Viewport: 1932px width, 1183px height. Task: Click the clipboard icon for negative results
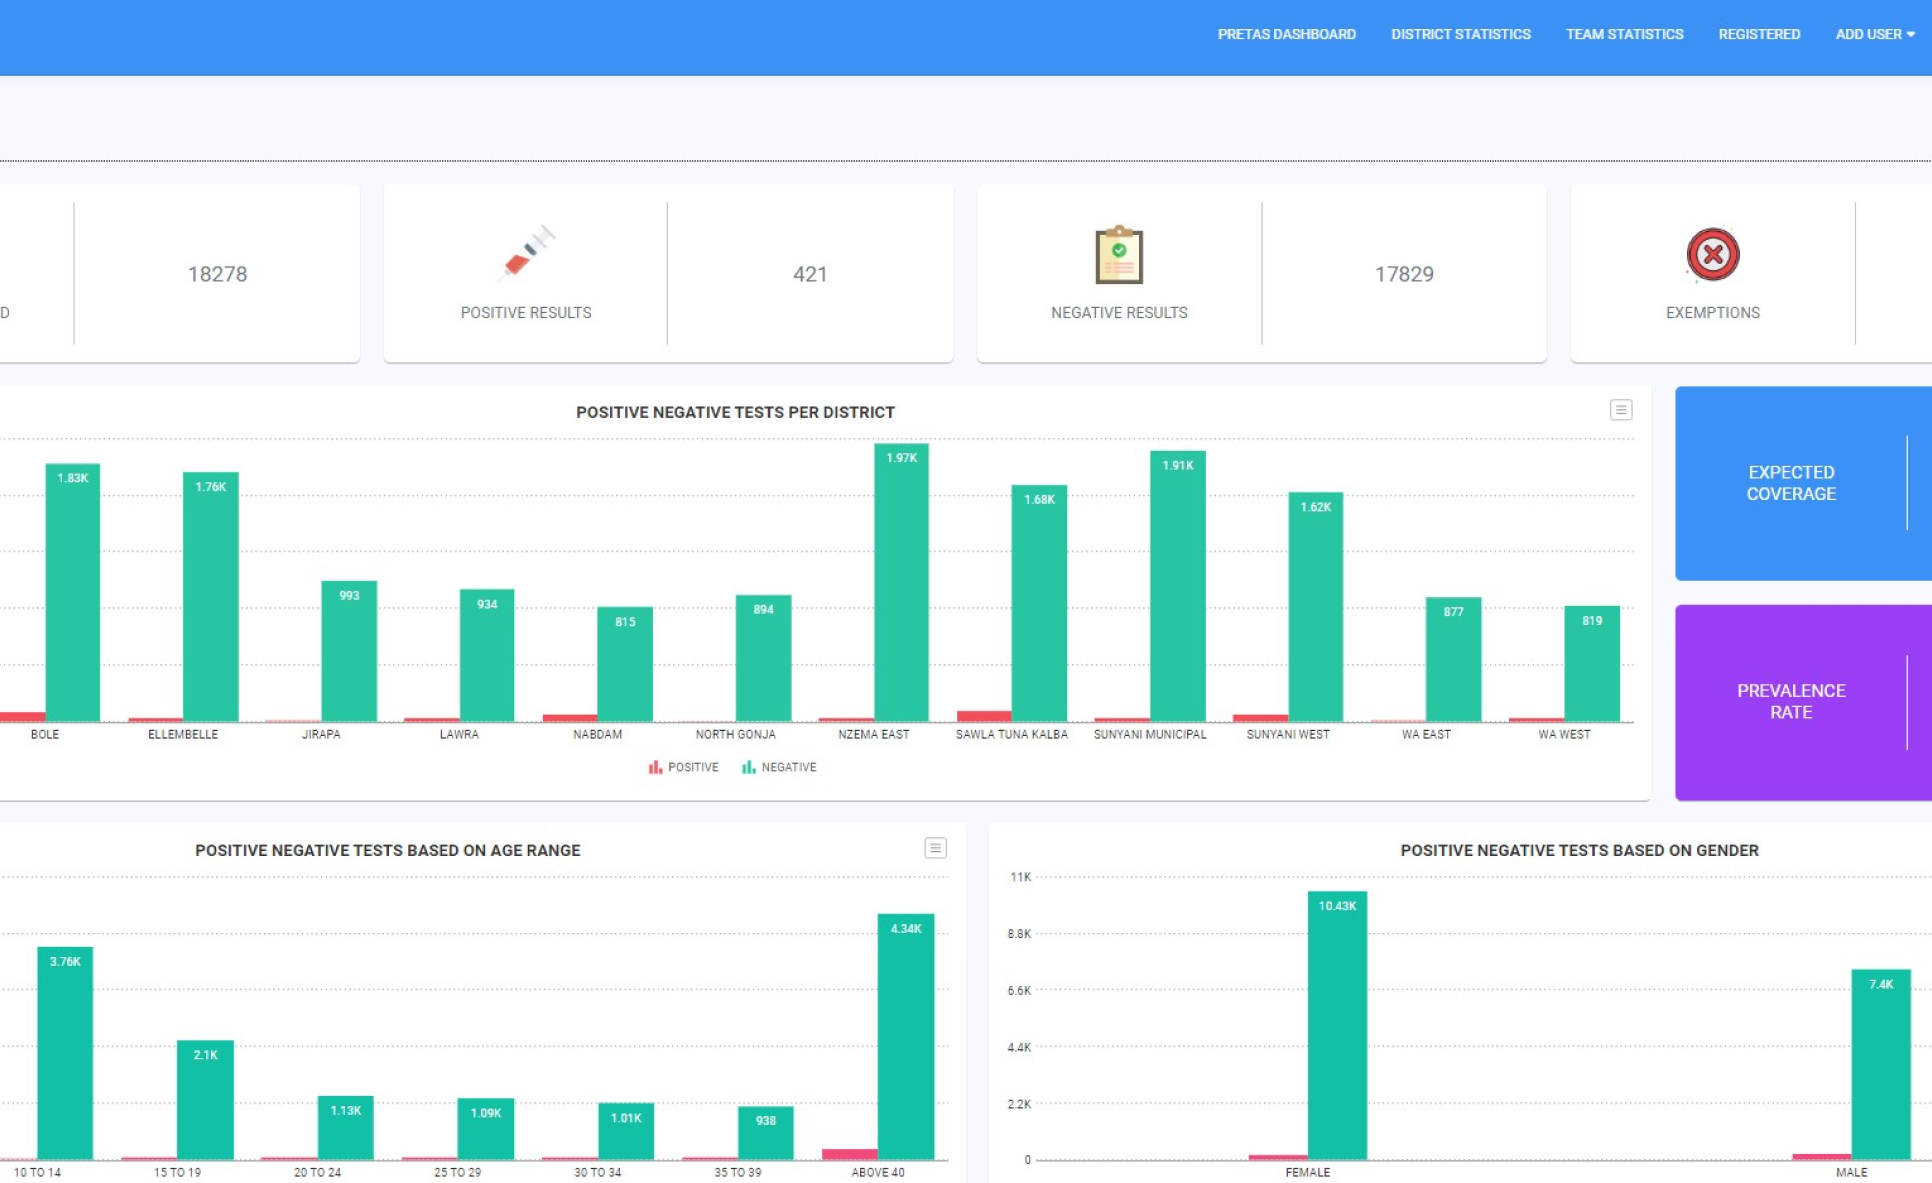1118,255
